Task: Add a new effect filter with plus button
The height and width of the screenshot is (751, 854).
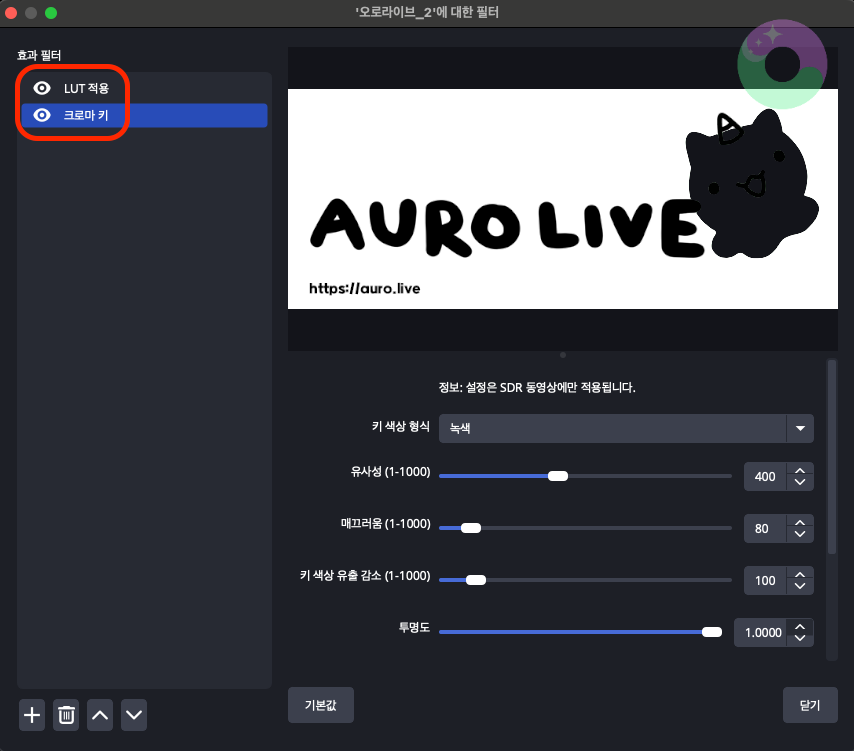Action: (x=32, y=715)
